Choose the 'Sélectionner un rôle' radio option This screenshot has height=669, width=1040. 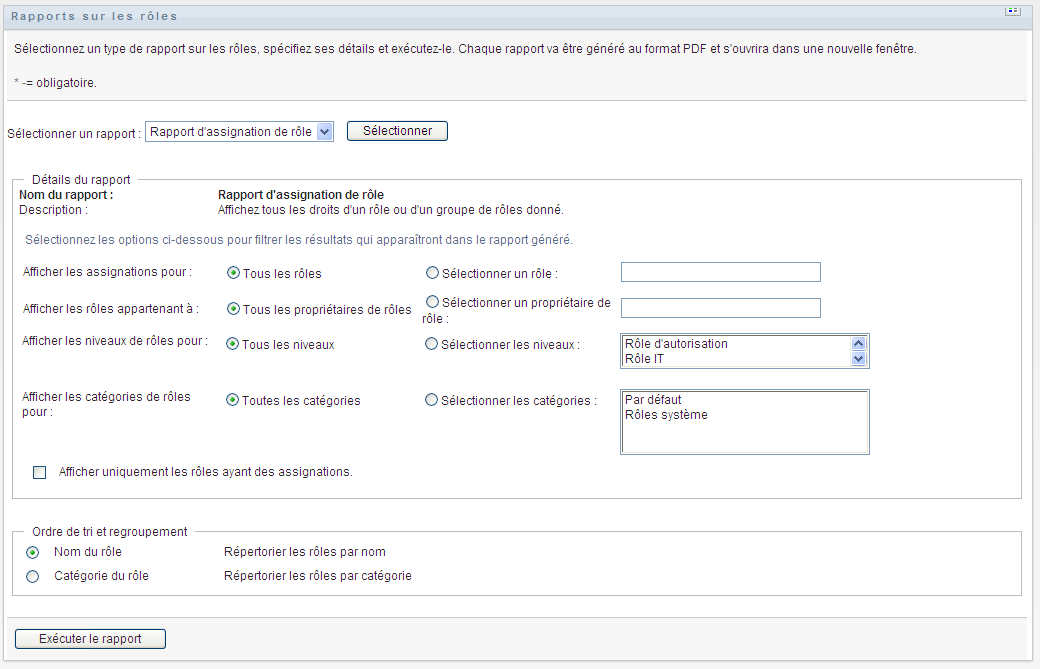432,273
